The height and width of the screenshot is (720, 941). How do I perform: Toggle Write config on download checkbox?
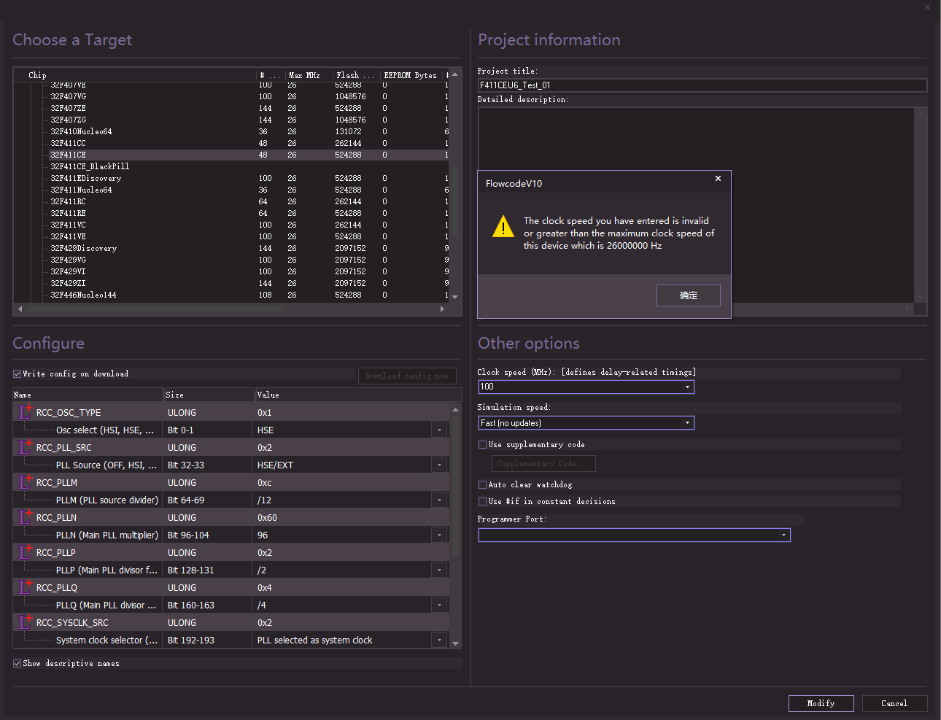[x=17, y=374]
